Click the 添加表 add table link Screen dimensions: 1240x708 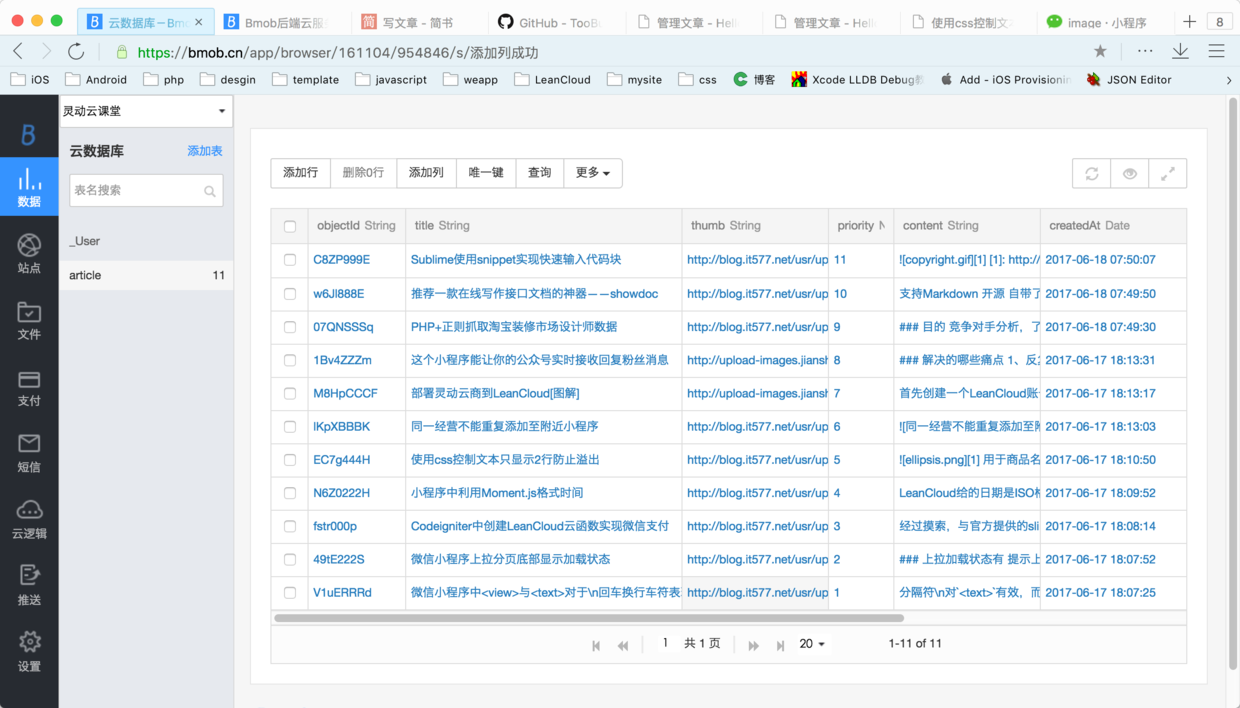pos(205,151)
